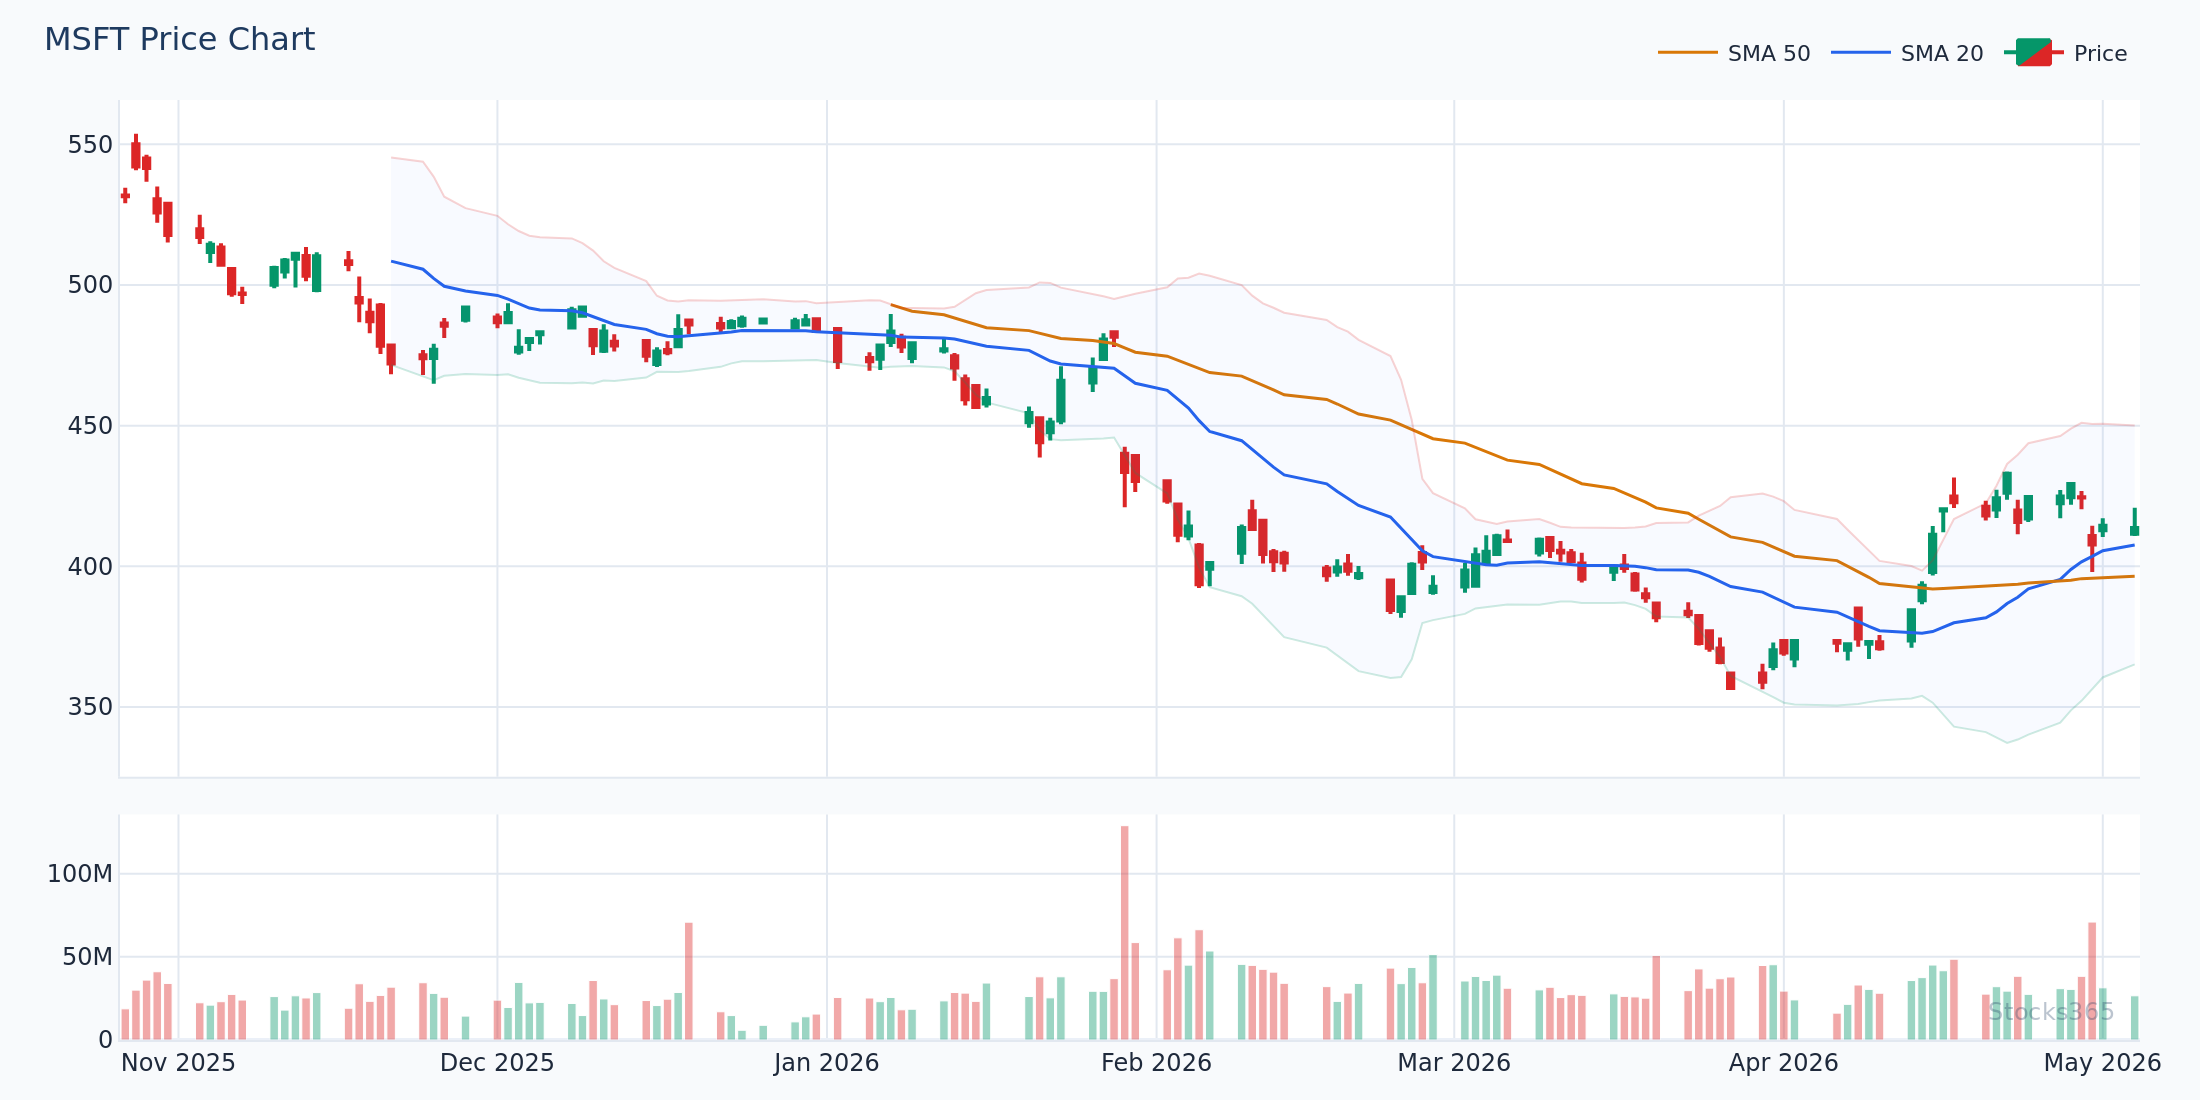Click the 50M volume axis label
Viewport: 2200px width, 1100px height.
87,957
